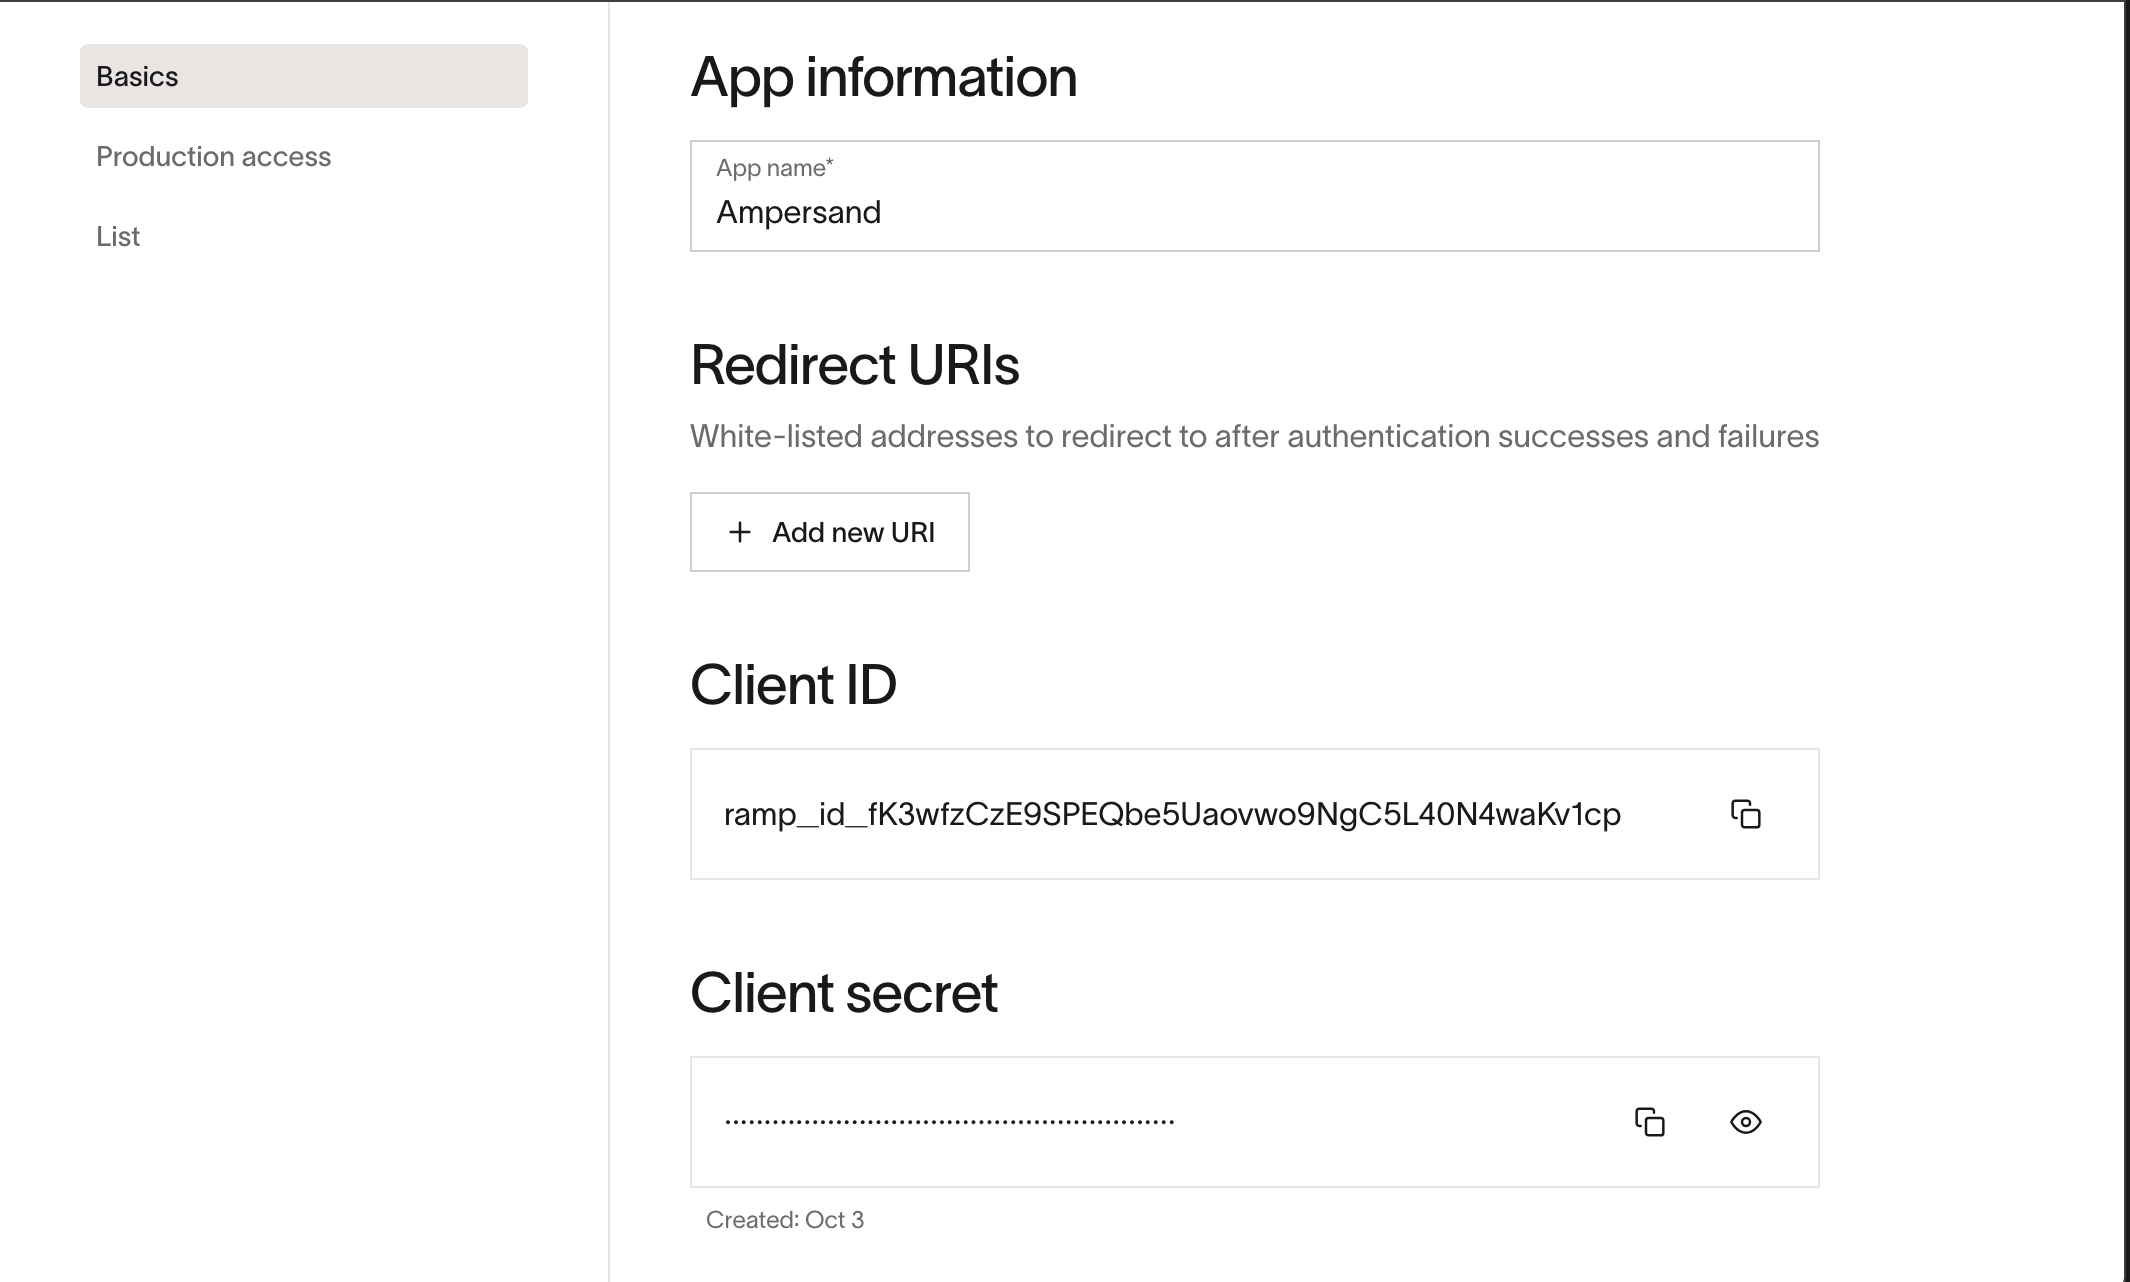Click the copy icon next to hidden secret dots
Image resolution: width=2130 pixels, height=1282 pixels.
coord(1649,1122)
